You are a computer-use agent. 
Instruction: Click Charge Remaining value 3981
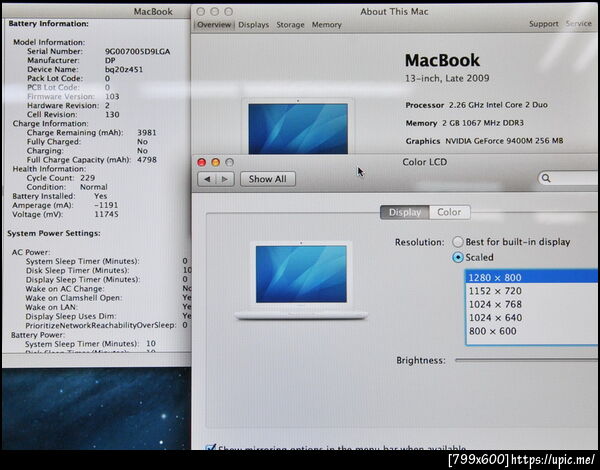coord(147,133)
